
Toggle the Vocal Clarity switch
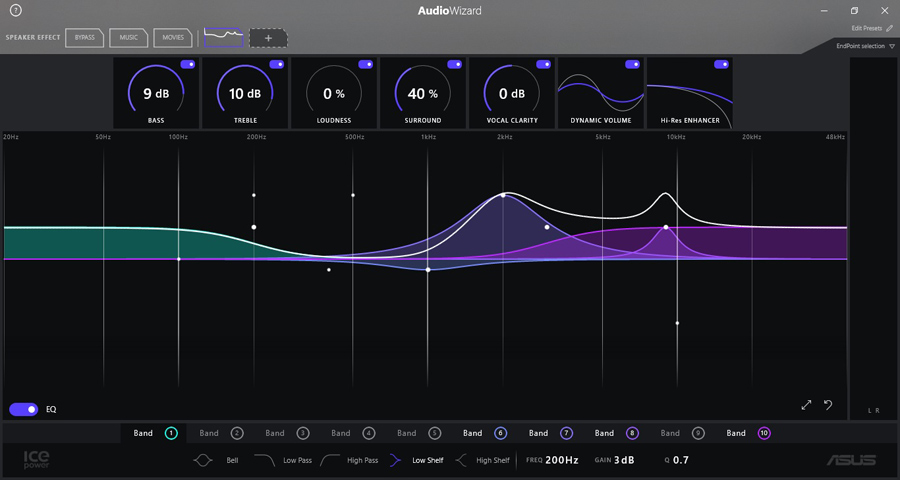pos(544,64)
